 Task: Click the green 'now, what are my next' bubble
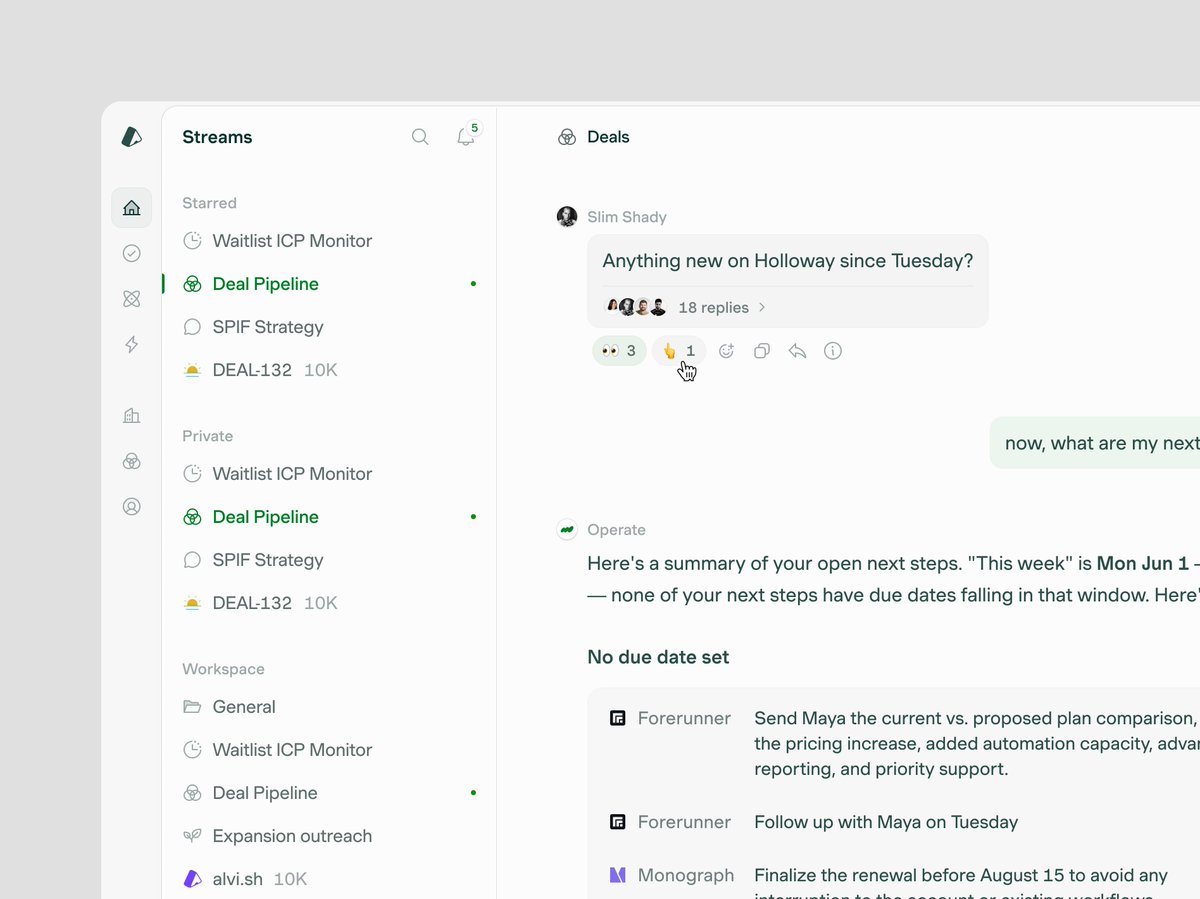click(x=1095, y=443)
